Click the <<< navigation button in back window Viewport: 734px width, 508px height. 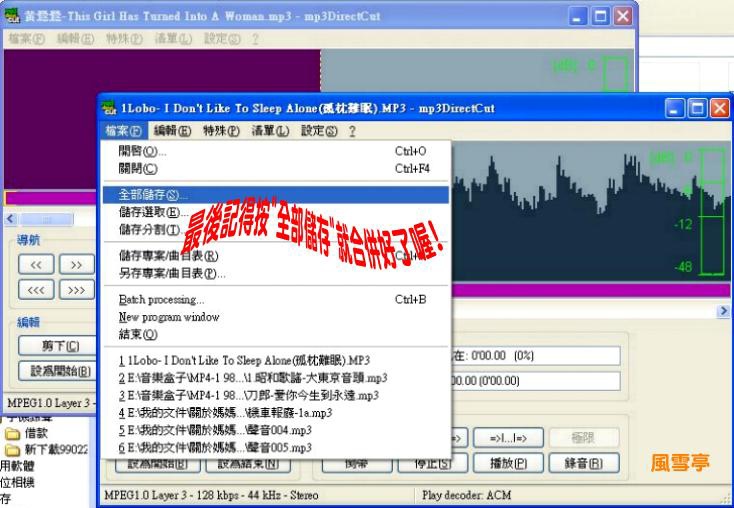pyautogui.click(x=36, y=290)
